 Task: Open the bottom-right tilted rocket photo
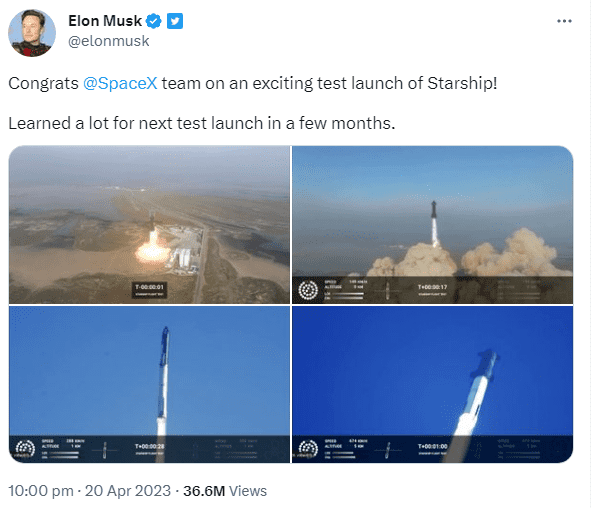pos(433,384)
